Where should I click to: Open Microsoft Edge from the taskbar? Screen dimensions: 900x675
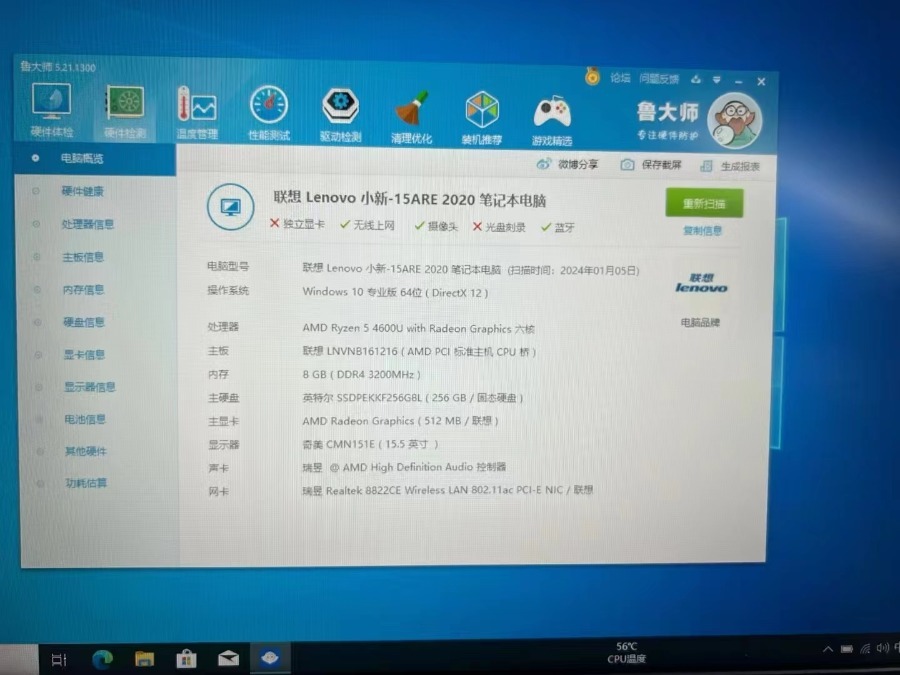pos(102,658)
